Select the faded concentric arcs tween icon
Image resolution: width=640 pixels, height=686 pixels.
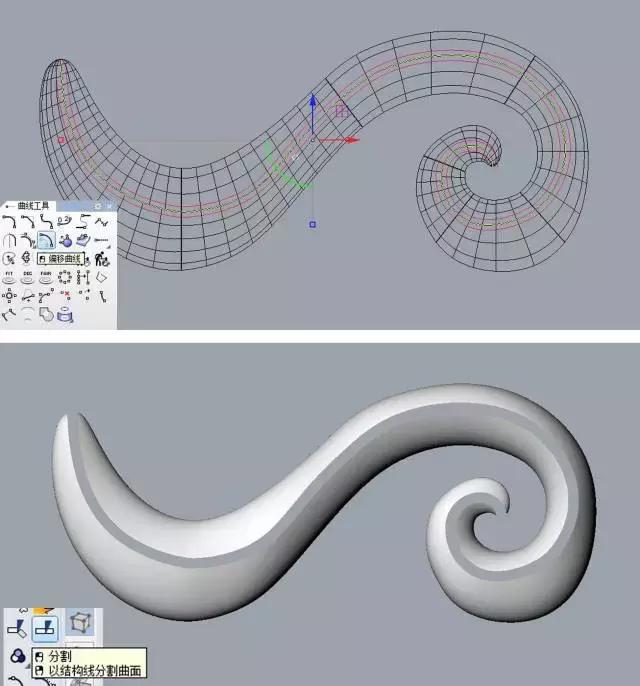28,314
